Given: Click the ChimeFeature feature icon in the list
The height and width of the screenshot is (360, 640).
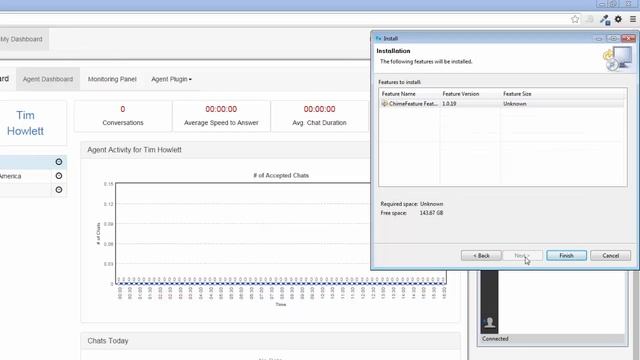Looking at the screenshot, I should 384,104.
